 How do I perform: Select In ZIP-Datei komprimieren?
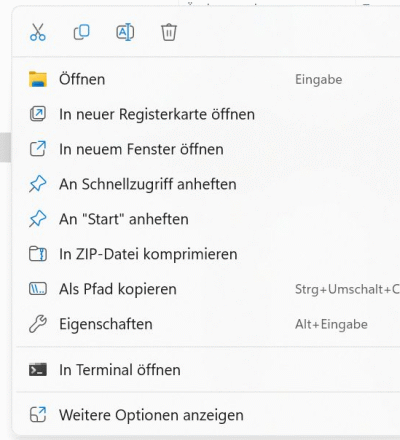[x=207, y=254]
